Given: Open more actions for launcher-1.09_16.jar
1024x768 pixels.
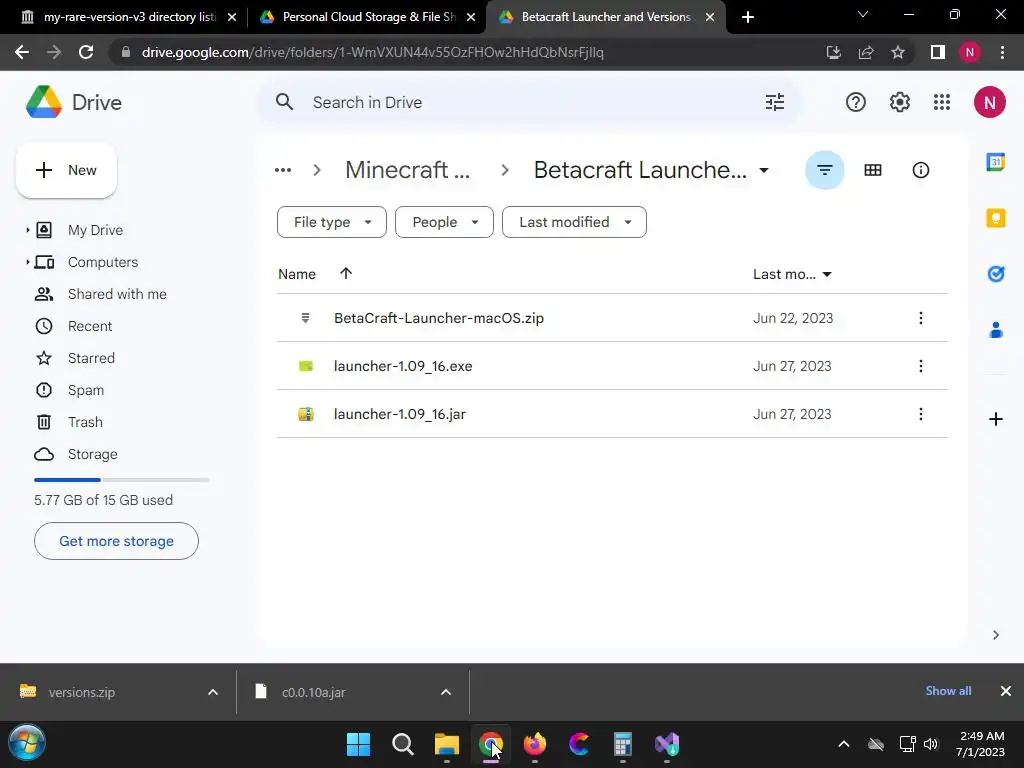Looking at the screenshot, I should click(920, 414).
